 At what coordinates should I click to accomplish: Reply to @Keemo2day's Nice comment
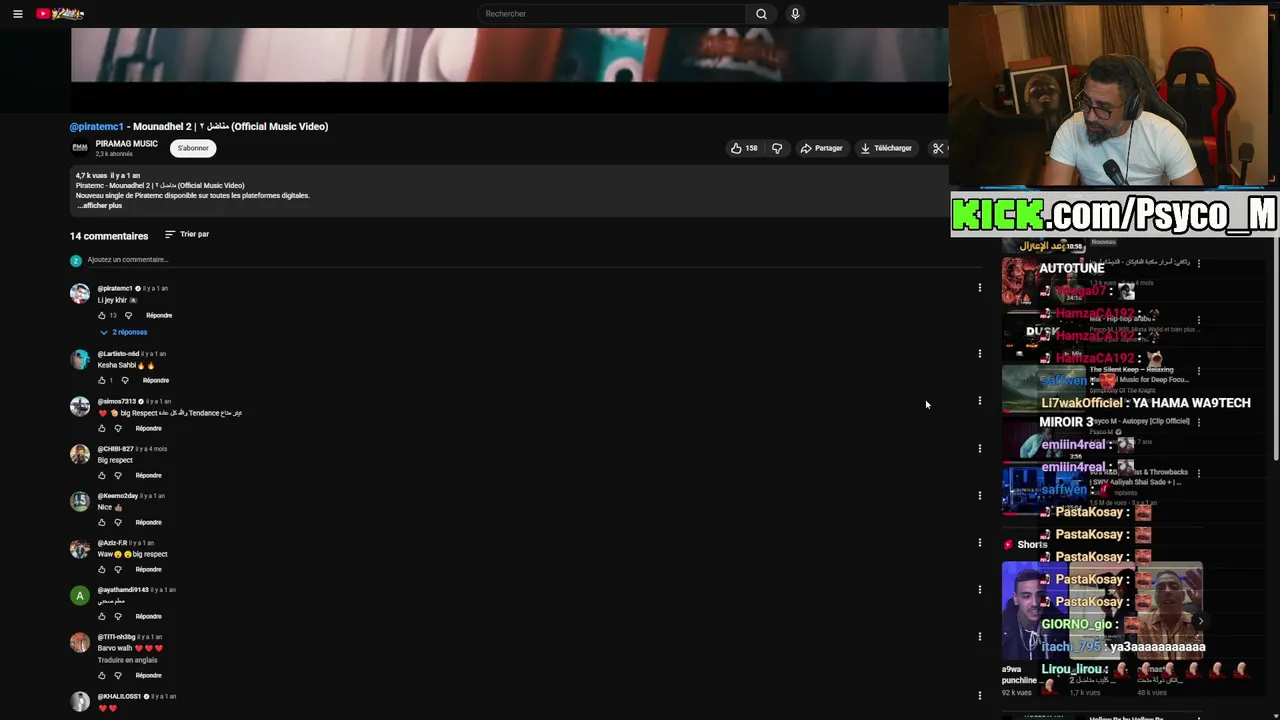pyautogui.click(x=148, y=522)
